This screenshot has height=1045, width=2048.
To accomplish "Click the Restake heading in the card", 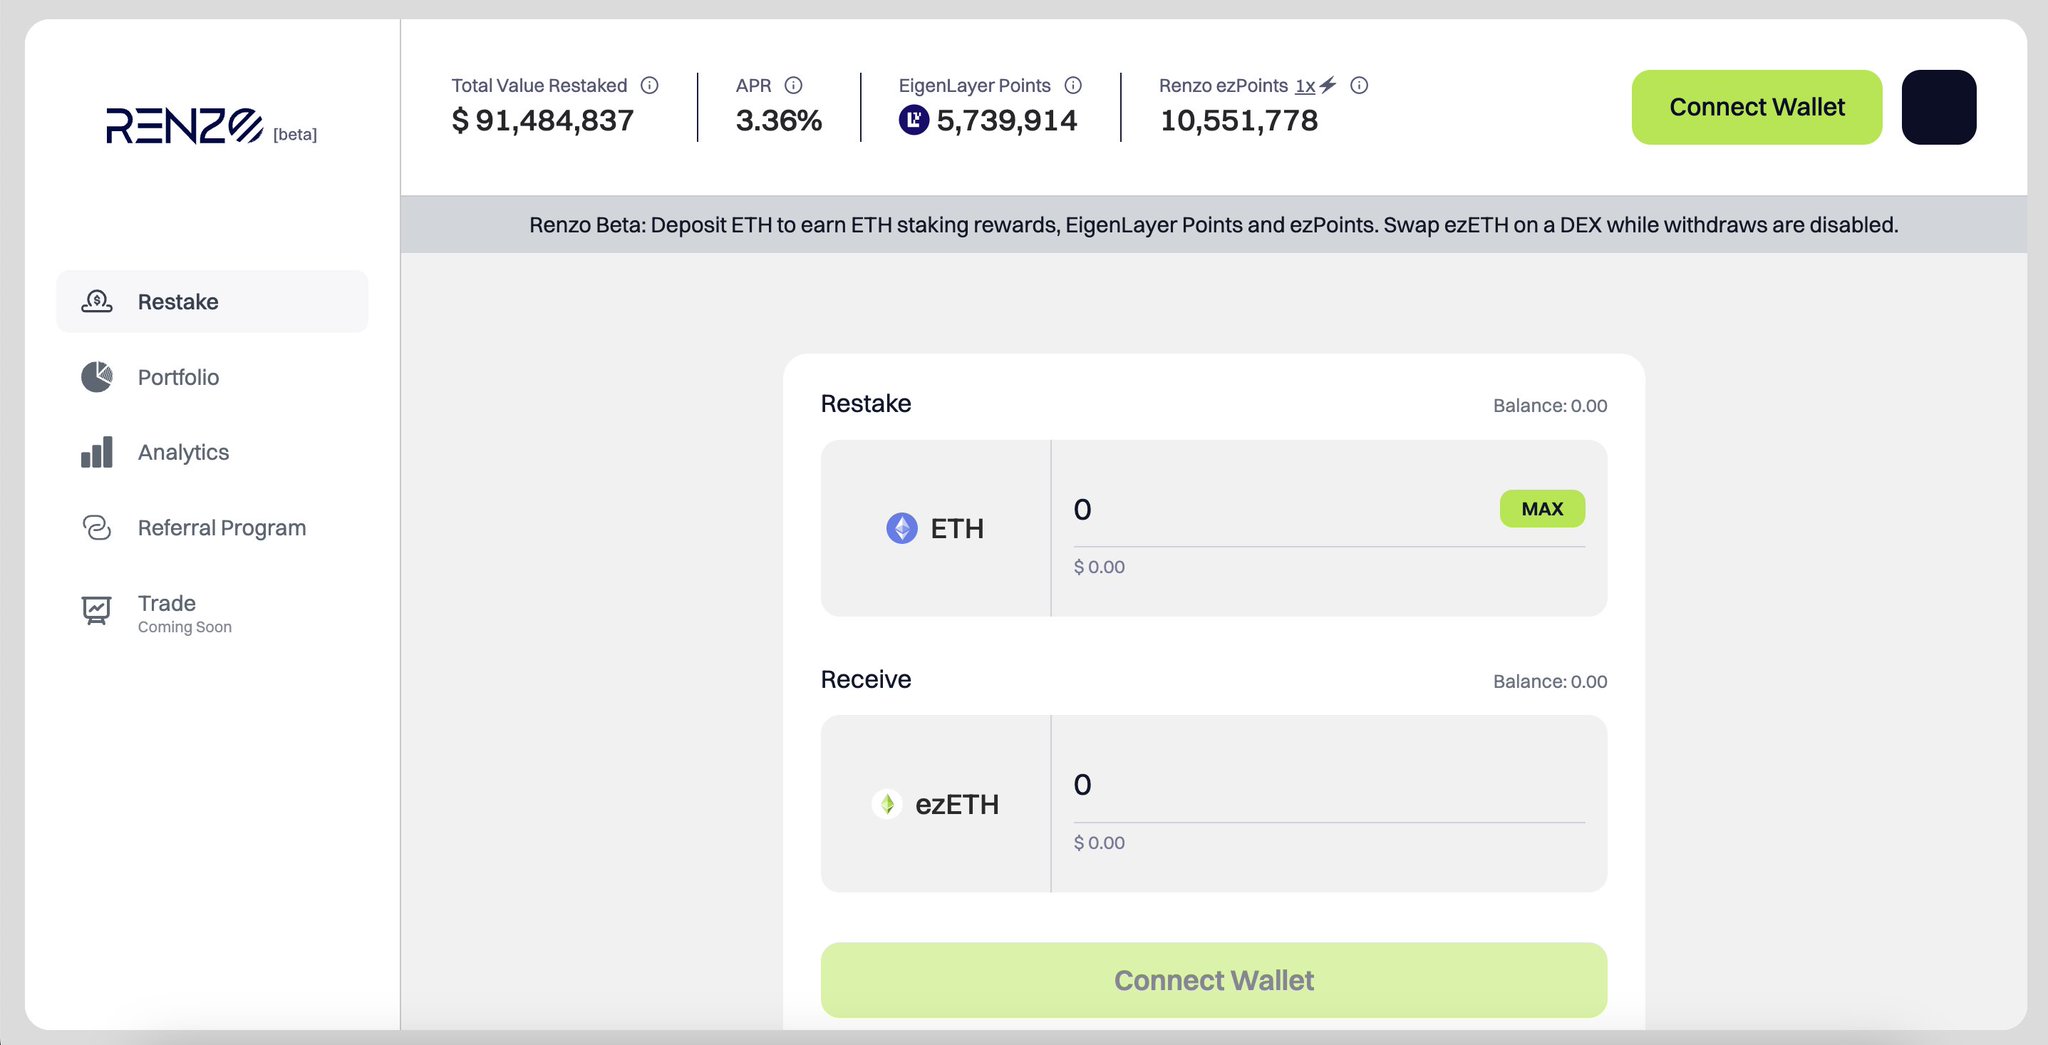I will 866,404.
